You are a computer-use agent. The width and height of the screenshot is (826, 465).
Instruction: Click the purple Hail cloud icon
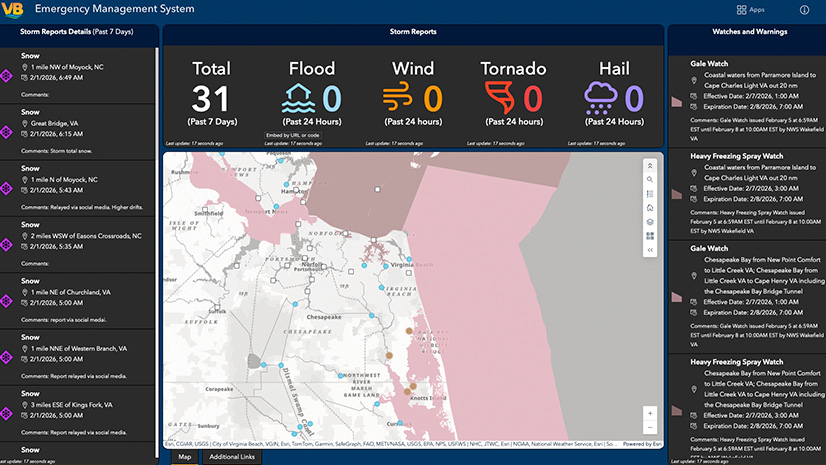click(x=601, y=98)
